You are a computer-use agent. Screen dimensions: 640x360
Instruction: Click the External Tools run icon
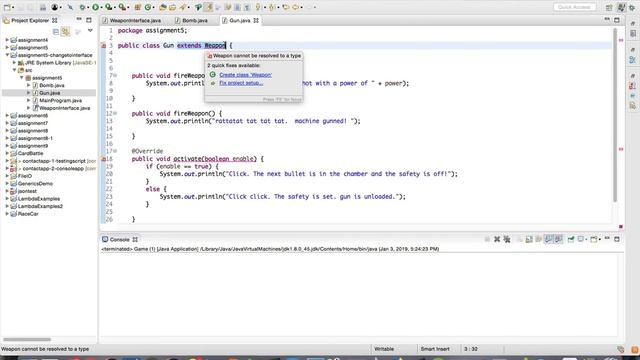122,7
